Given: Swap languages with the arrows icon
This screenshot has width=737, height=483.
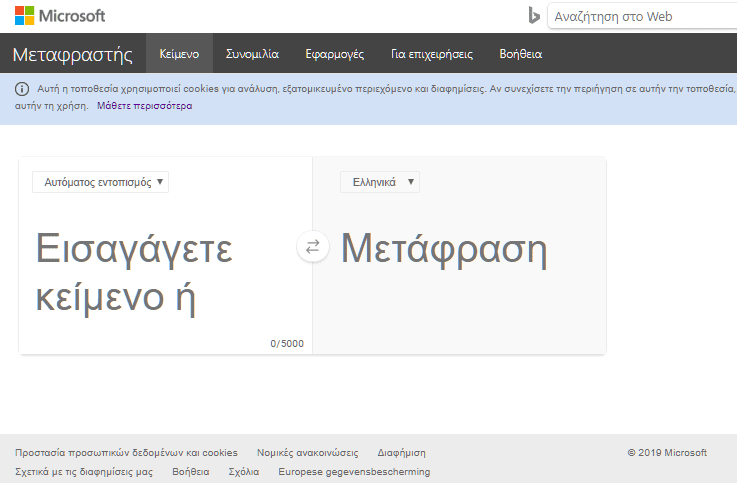Looking at the screenshot, I should coord(313,247).
